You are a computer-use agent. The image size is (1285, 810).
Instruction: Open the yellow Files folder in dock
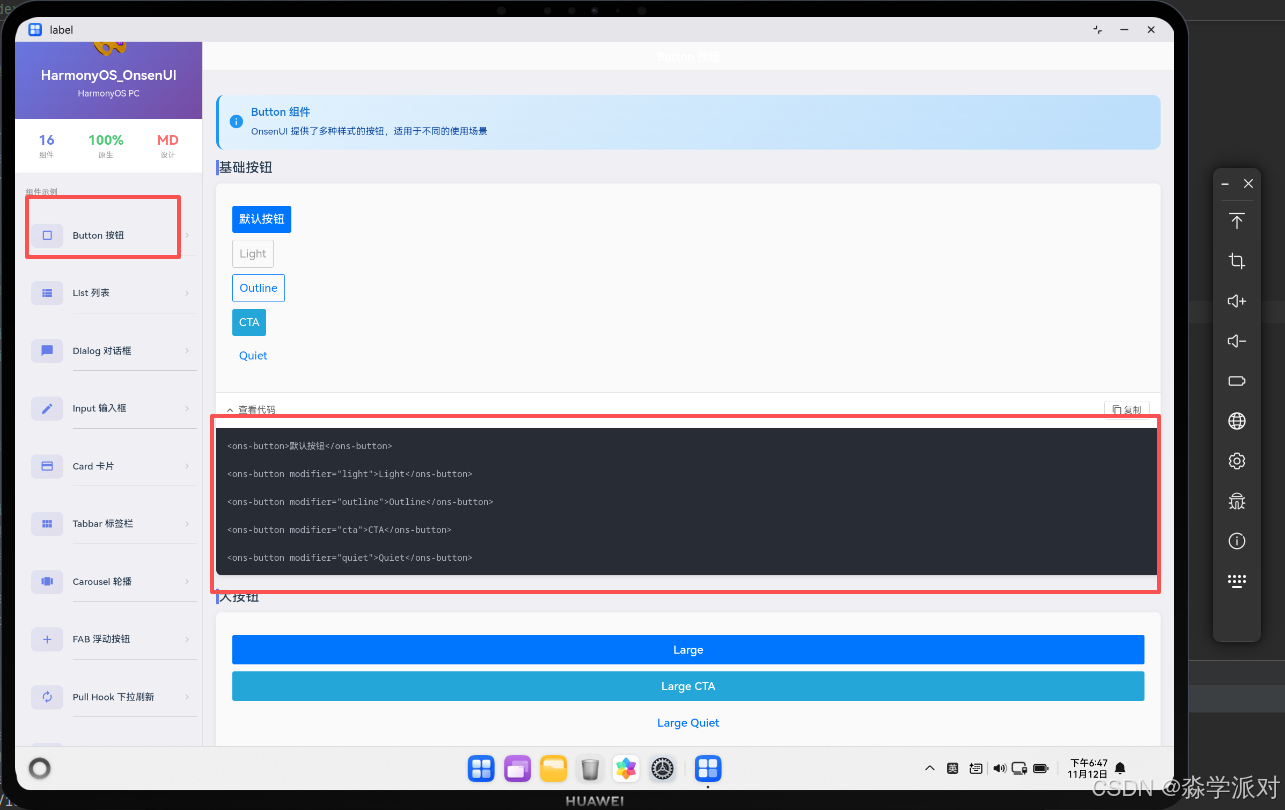[x=553, y=768]
